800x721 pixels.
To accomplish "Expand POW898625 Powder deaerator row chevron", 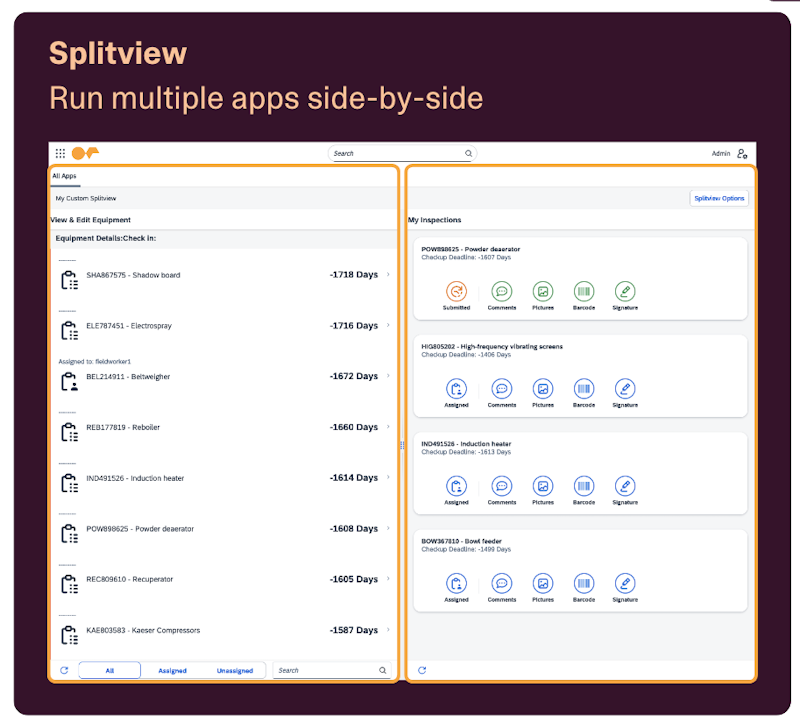I will [388, 528].
